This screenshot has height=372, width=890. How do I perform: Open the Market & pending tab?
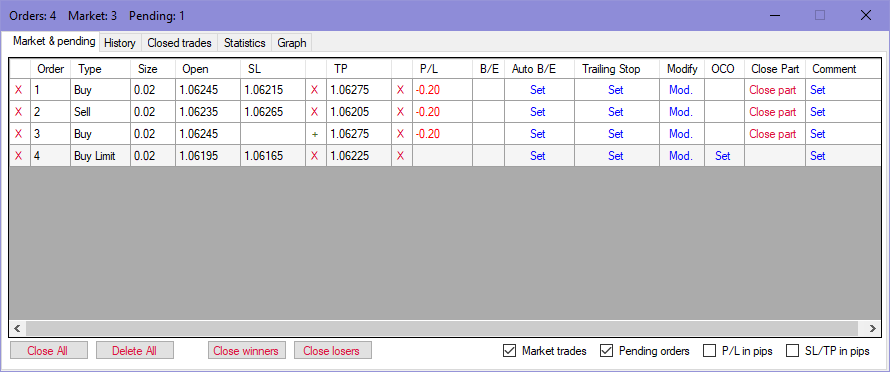coord(54,41)
